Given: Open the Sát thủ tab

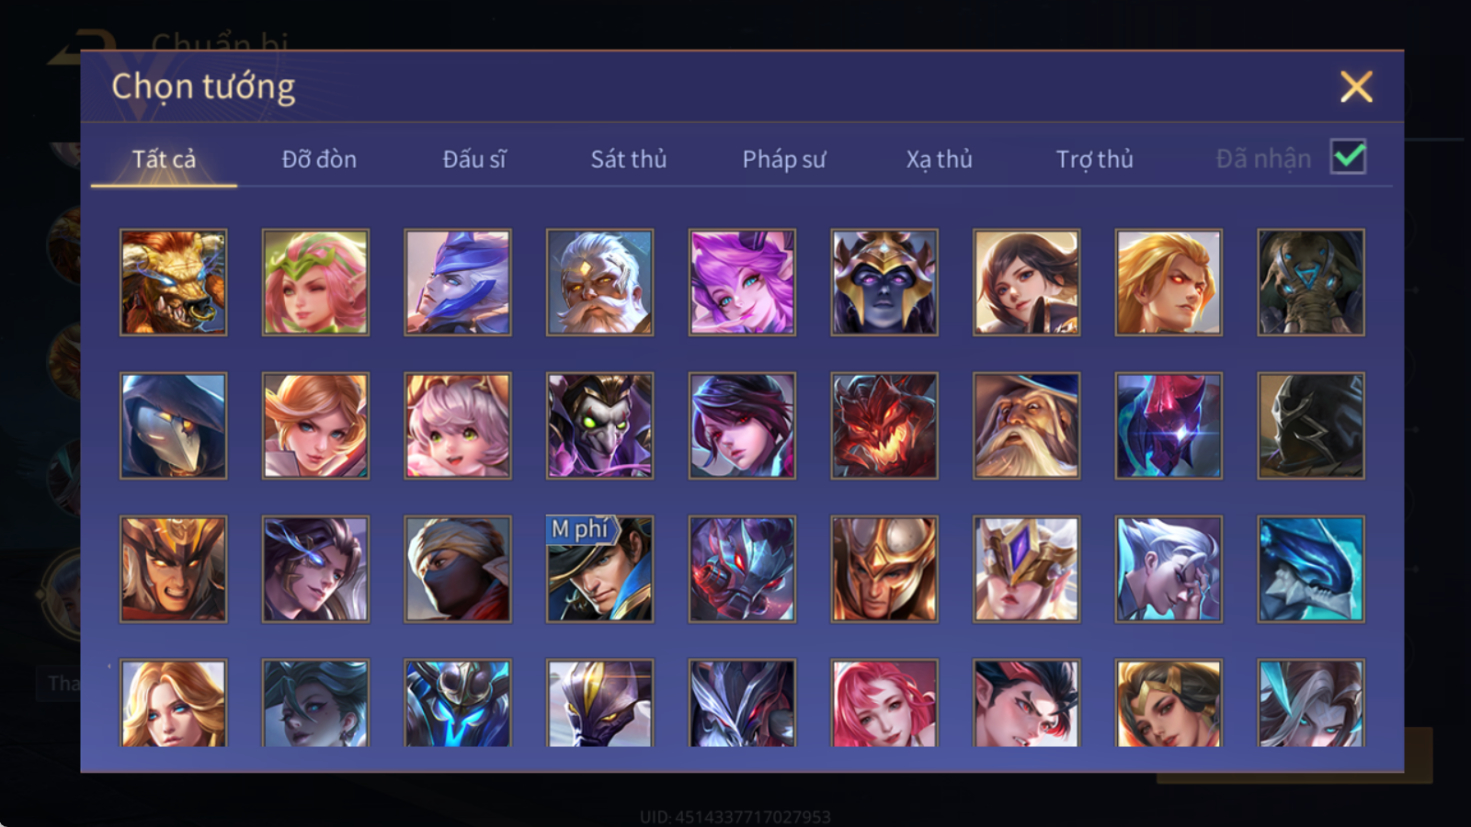Looking at the screenshot, I should (628, 159).
